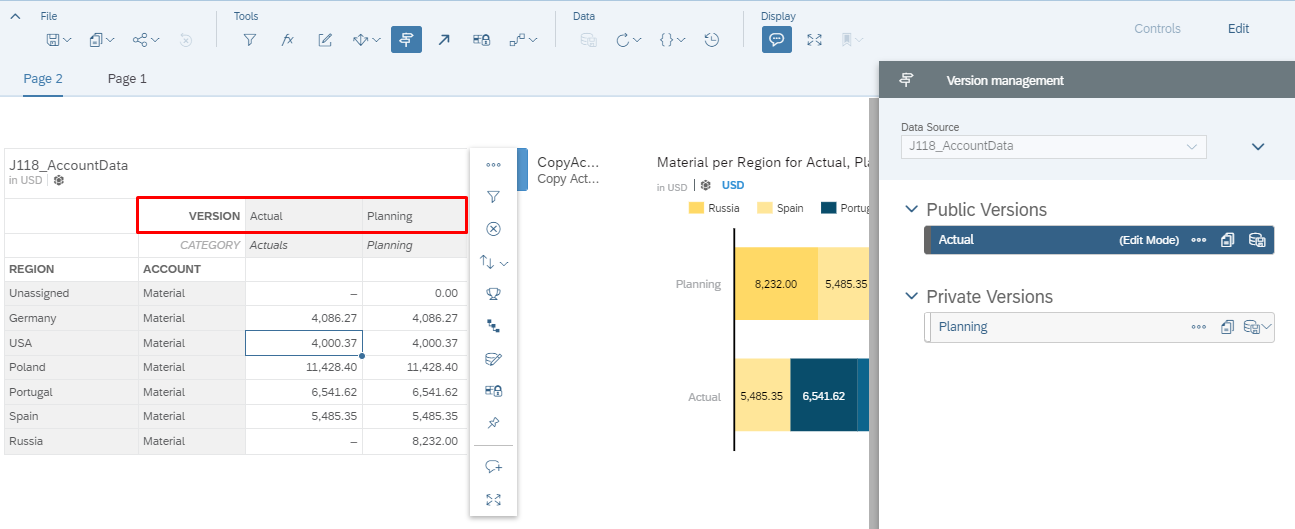Viewport: 1295px width, 529px height.
Task: Click the fullscreen icon in the Display group
Action: click(814, 40)
